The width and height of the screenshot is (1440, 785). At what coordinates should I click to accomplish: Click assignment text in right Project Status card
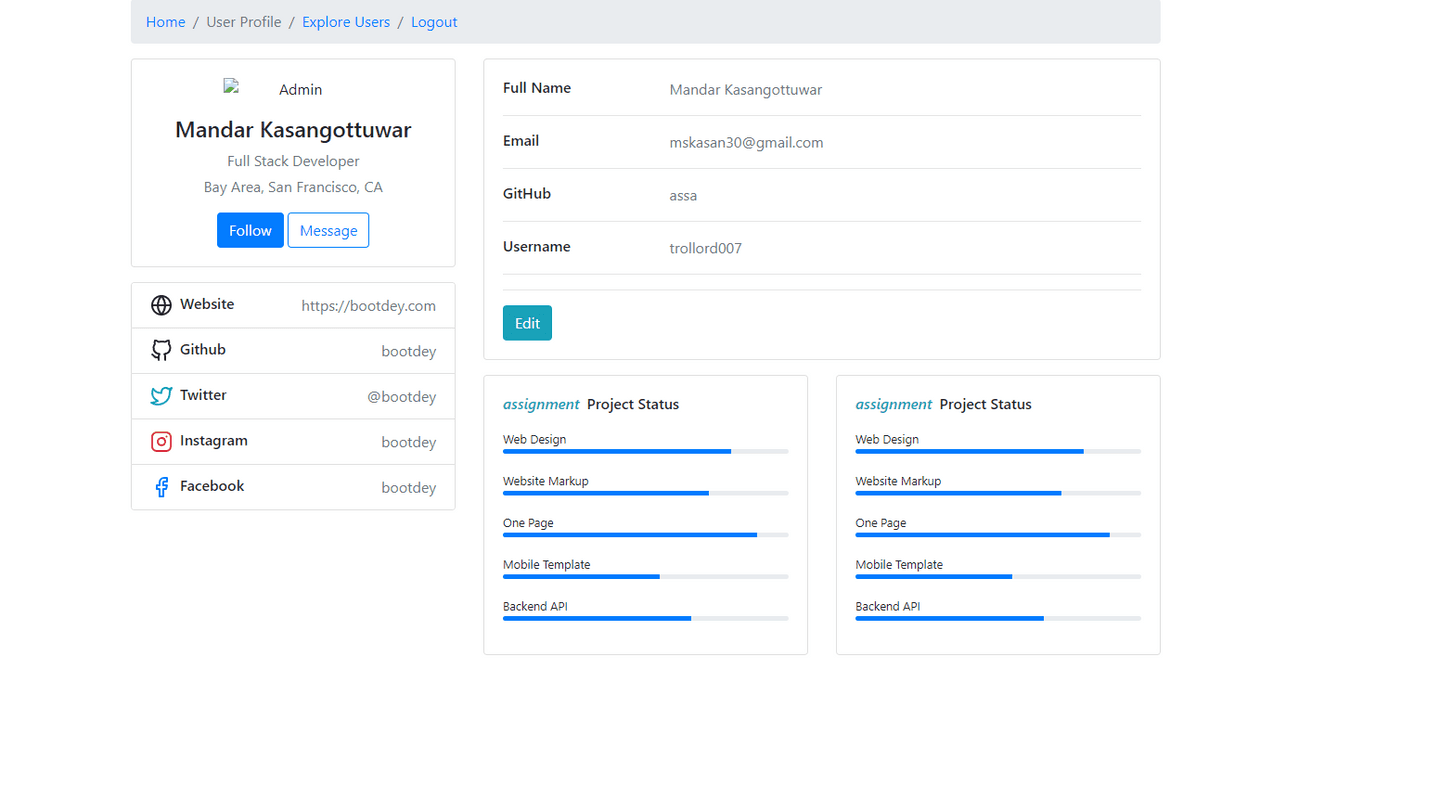point(894,404)
